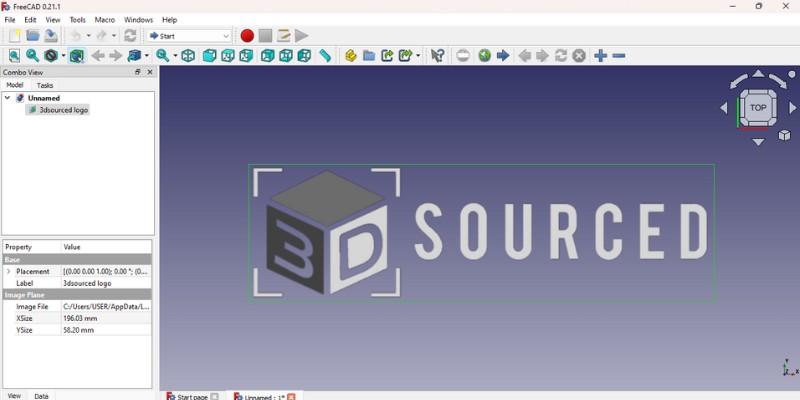Switch to the Data property tab

pos(41,396)
